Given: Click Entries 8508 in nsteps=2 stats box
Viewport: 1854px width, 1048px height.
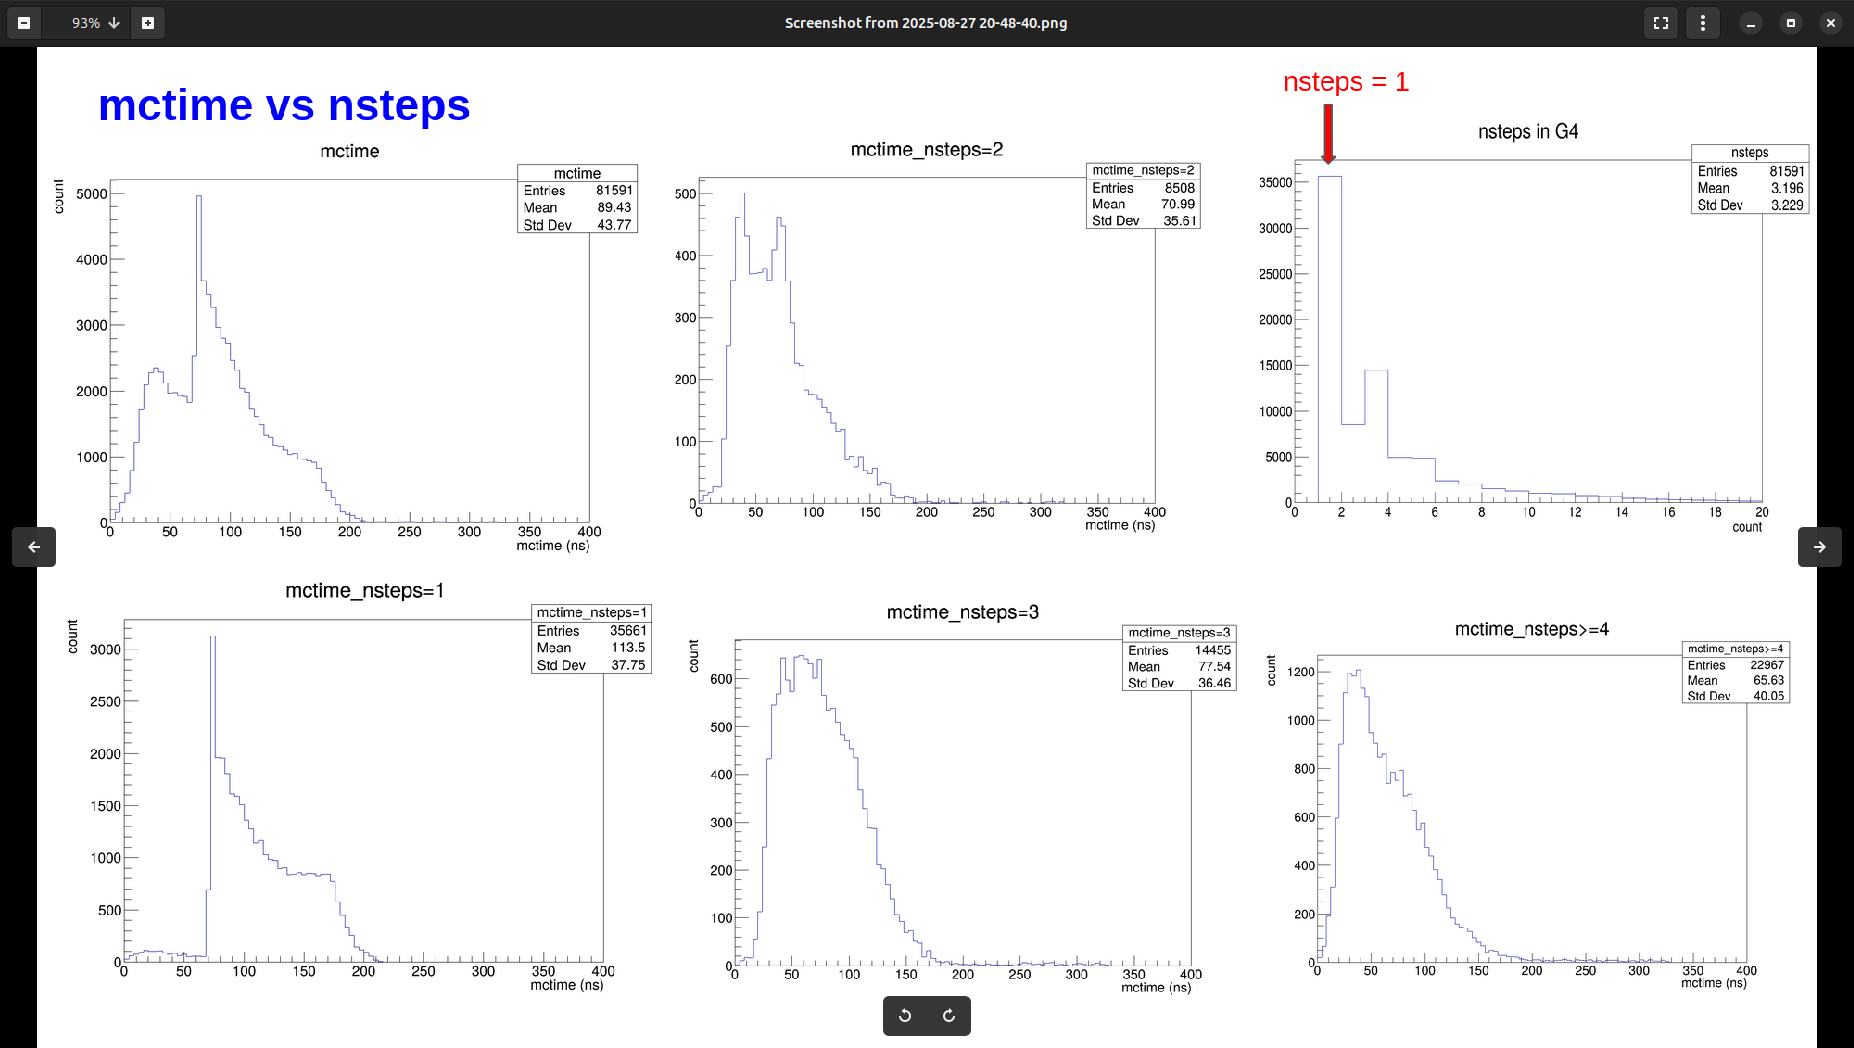Looking at the screenshot, I should click(x=1143, y=188).
